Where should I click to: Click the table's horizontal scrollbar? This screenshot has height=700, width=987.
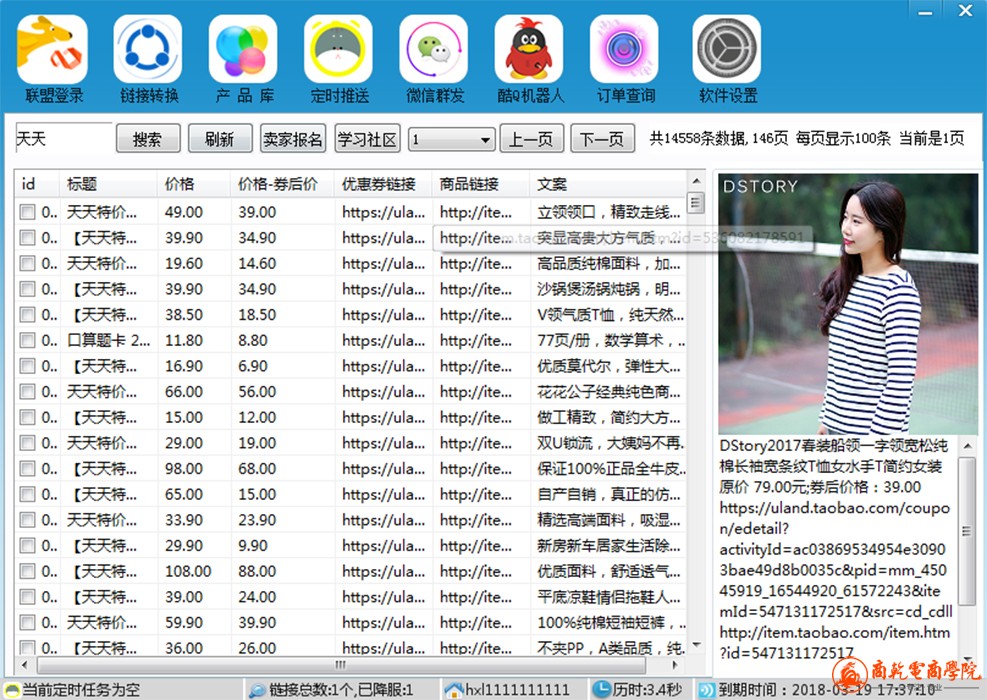pyautogui.click(x=340, y=665)
